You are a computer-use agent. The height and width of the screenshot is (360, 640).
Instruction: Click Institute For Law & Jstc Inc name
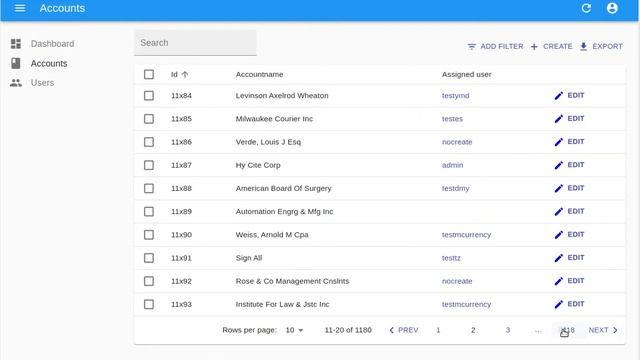pyautogui.click(x=282, y=304)
